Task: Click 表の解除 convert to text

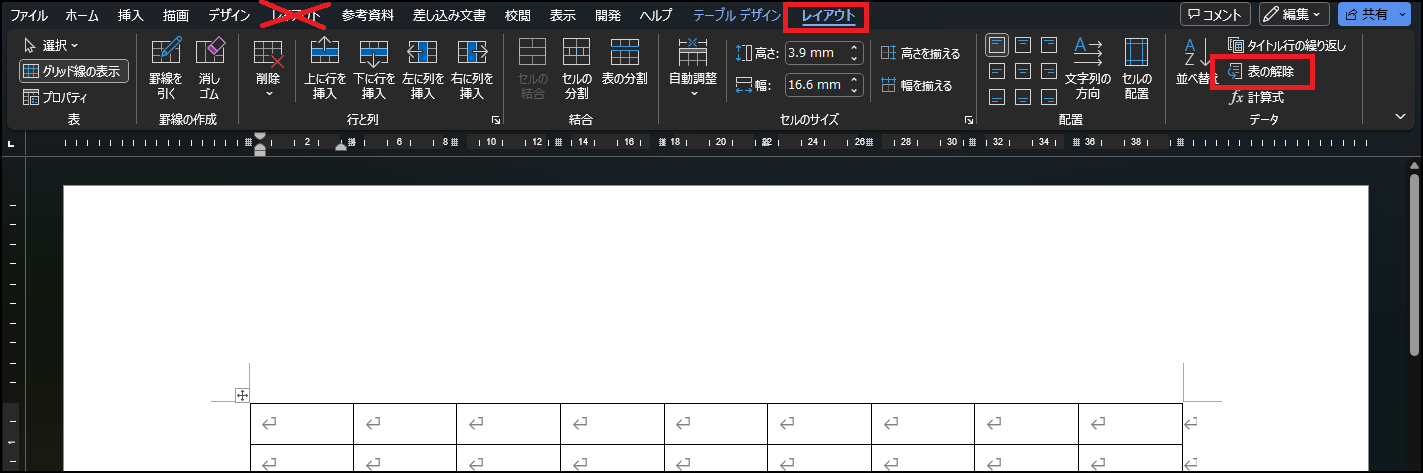Action: click(1259, 72)
